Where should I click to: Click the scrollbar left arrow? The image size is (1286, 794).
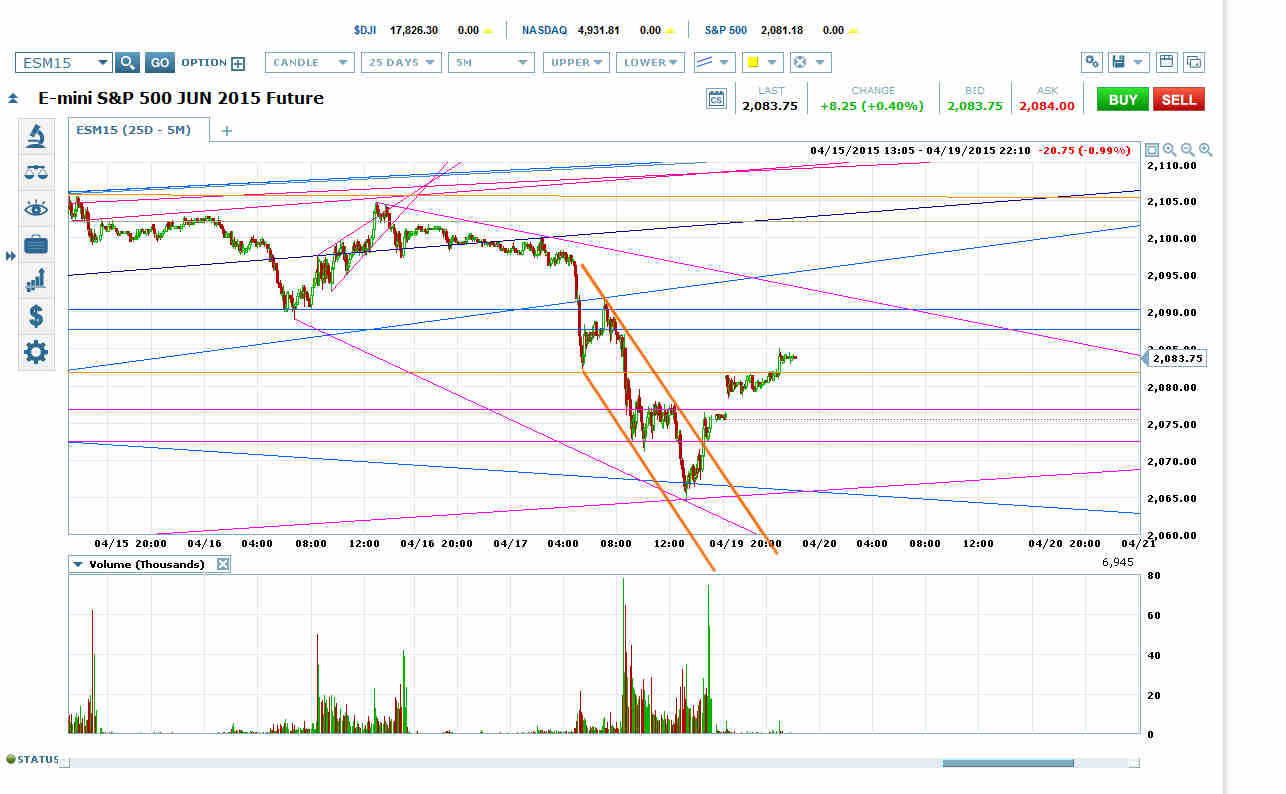pyautogui.click(x=65, y=763)
